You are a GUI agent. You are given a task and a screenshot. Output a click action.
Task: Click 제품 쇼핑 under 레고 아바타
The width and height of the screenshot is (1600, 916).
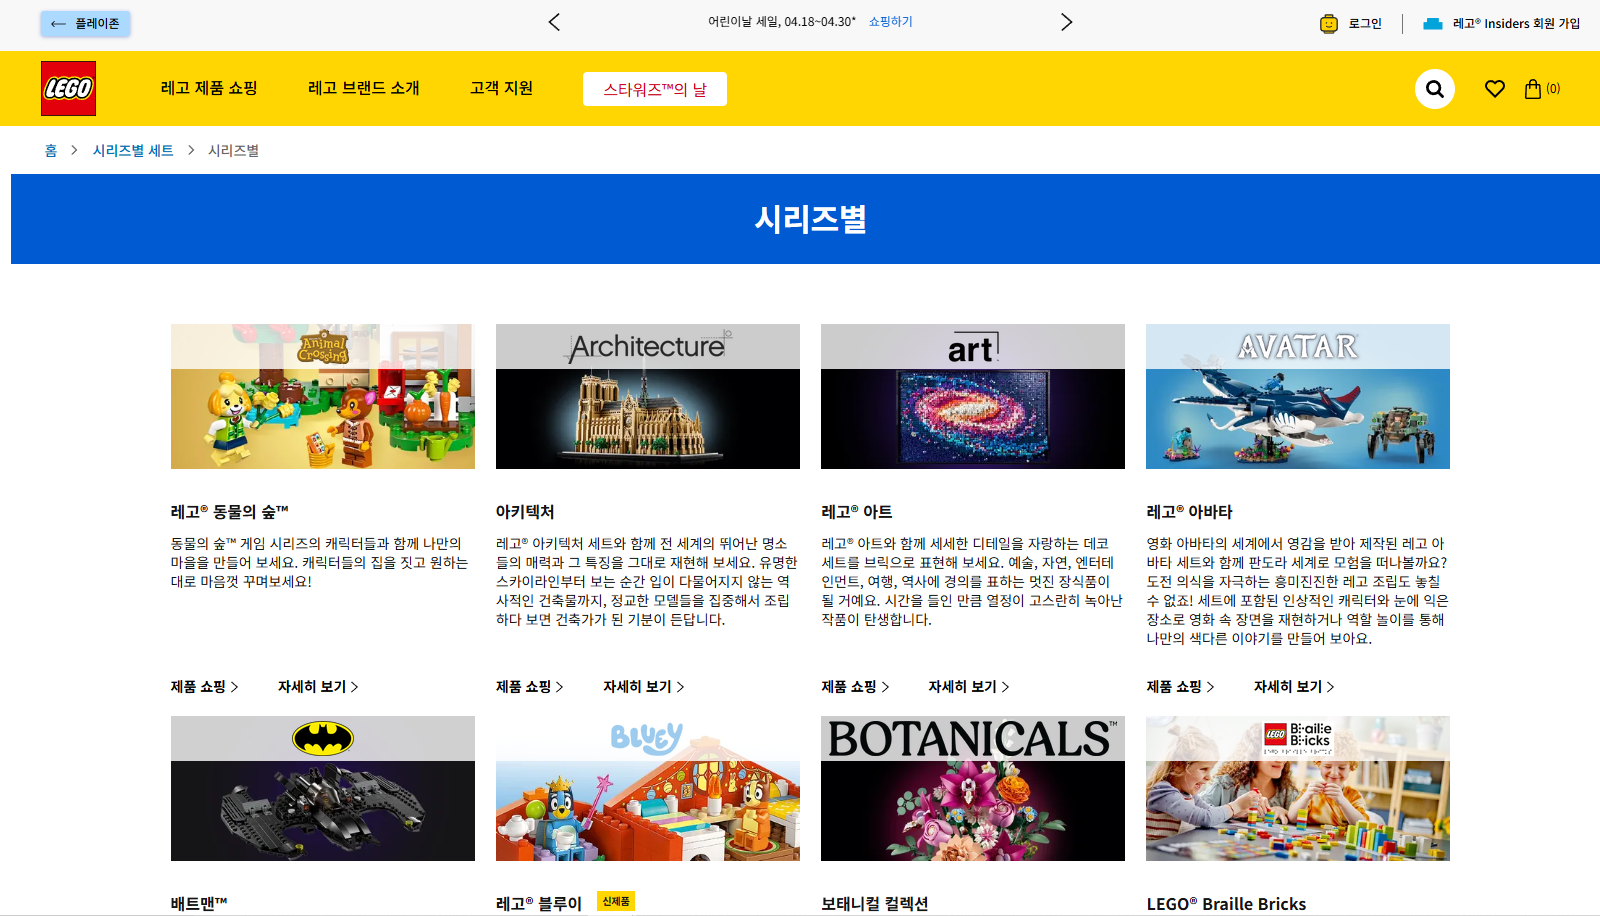[1179, 686]
